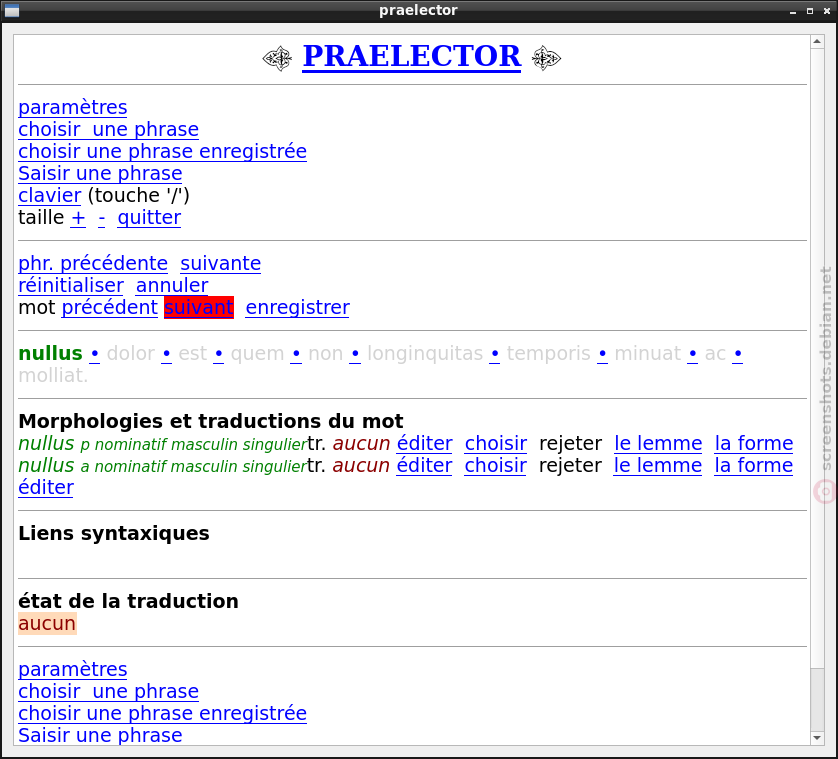Click the quitter link

[149, 218]
